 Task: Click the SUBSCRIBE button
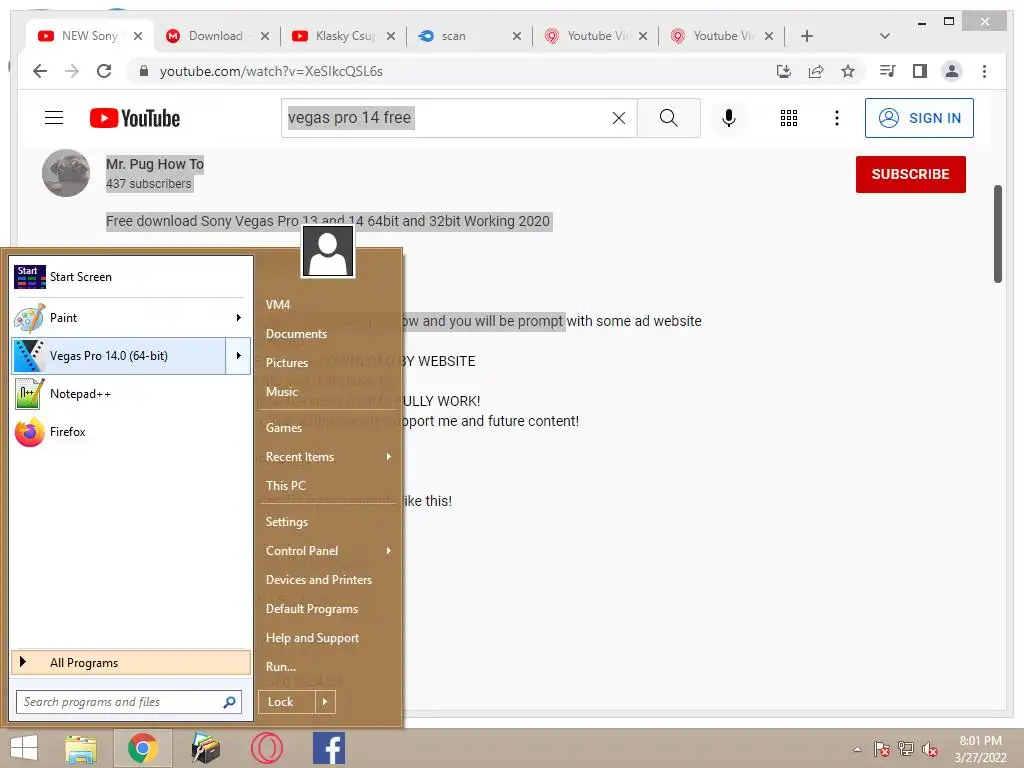910,174
